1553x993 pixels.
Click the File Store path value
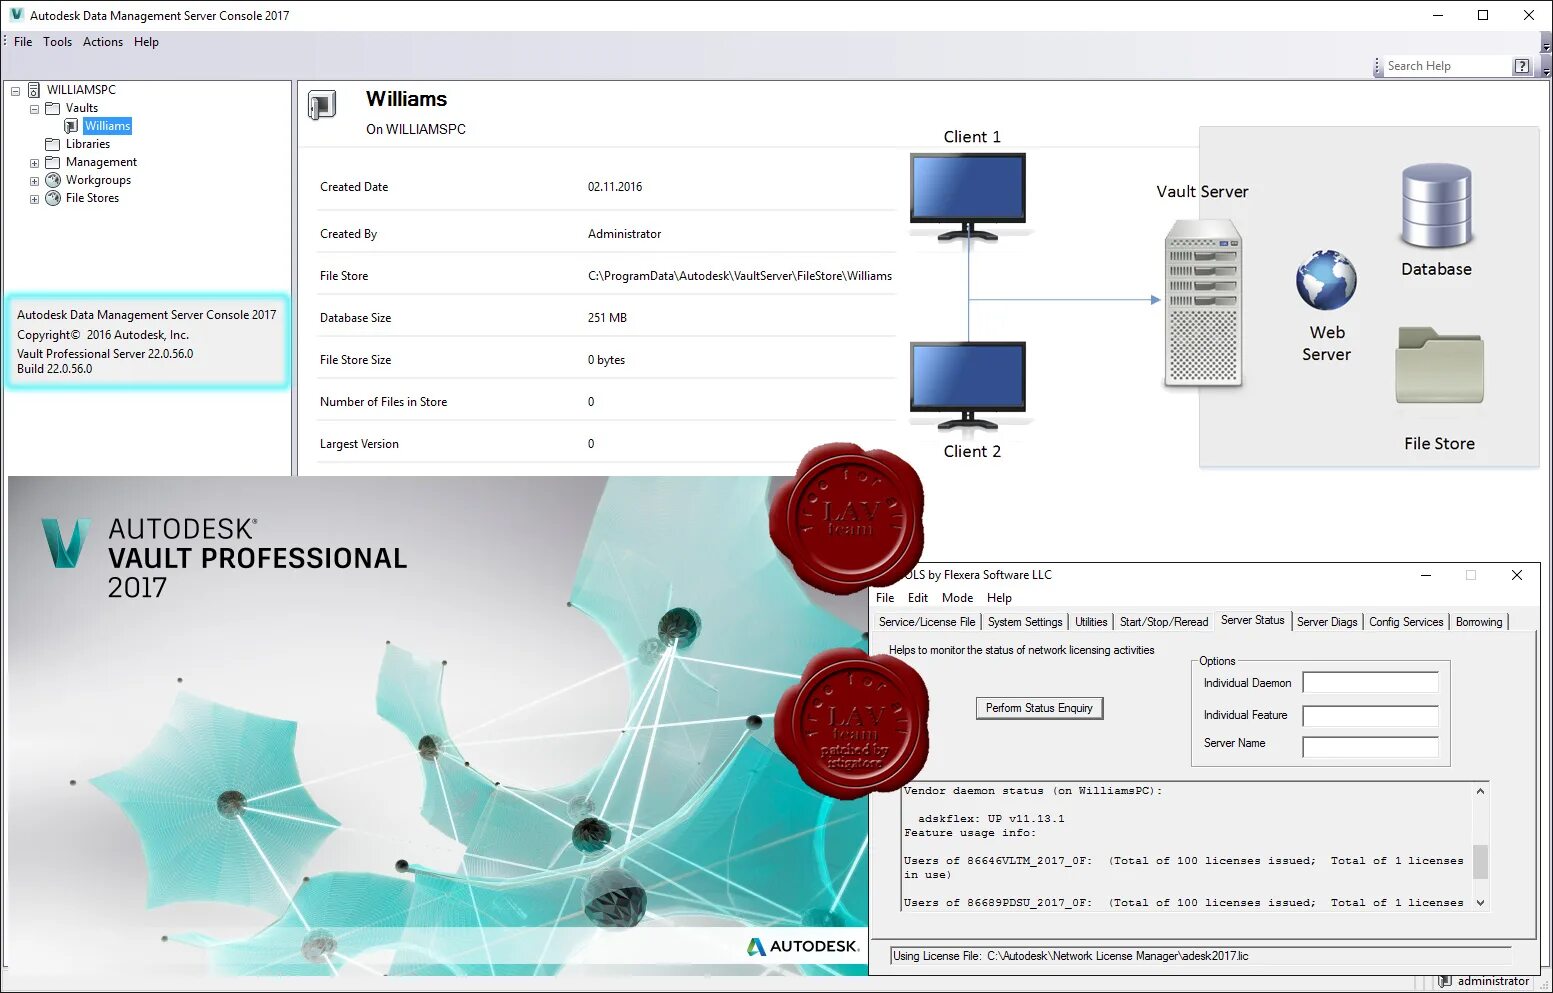[x=739, y=276]
